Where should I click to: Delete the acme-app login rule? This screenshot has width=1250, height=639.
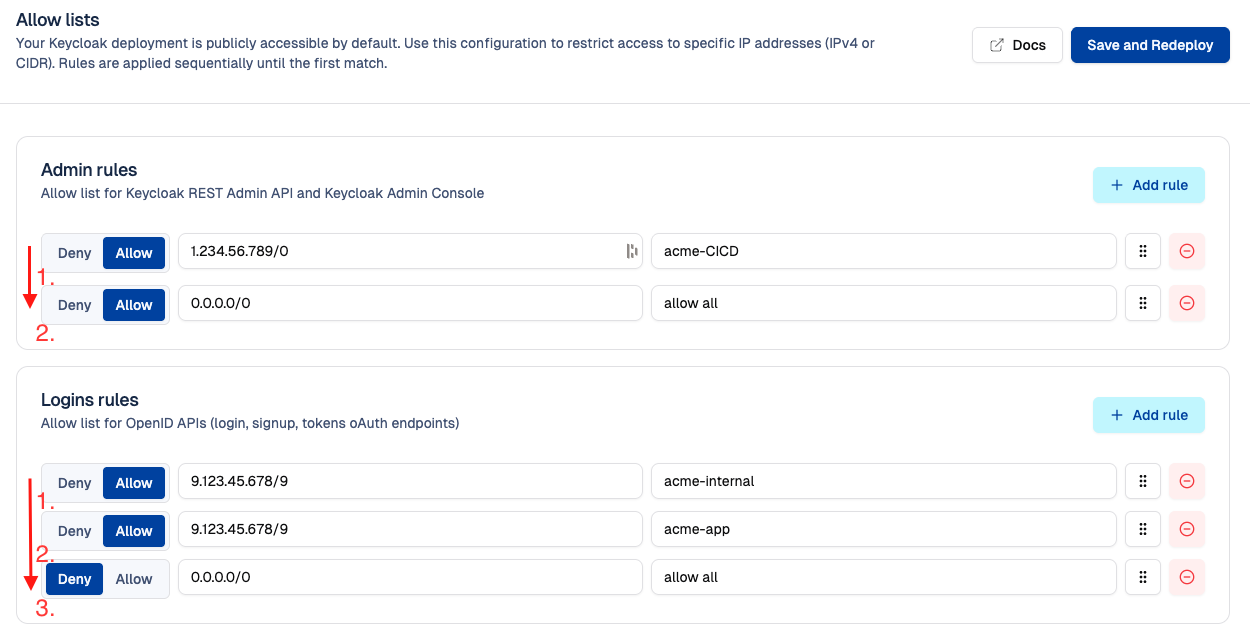[1187, 529]
